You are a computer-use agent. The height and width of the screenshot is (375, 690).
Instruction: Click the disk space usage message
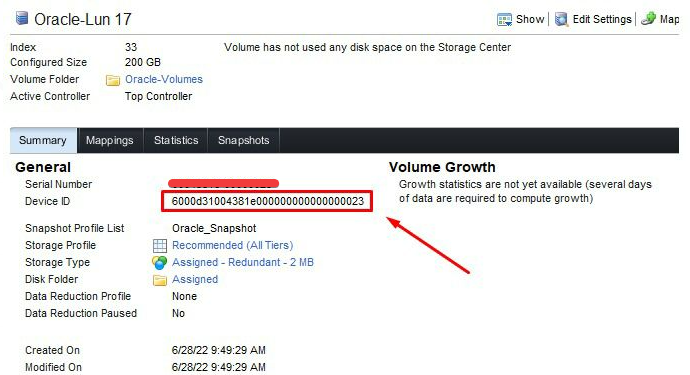[367, 47]
